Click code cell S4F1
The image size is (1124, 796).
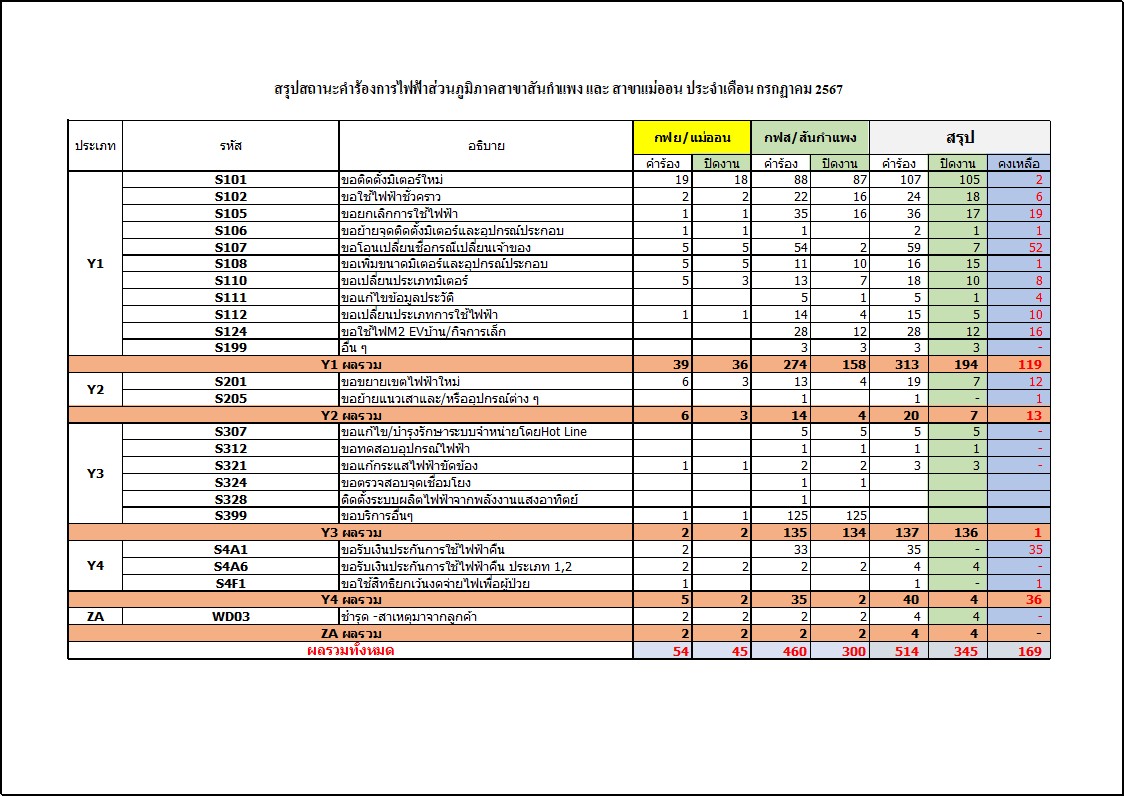[231, 583]
